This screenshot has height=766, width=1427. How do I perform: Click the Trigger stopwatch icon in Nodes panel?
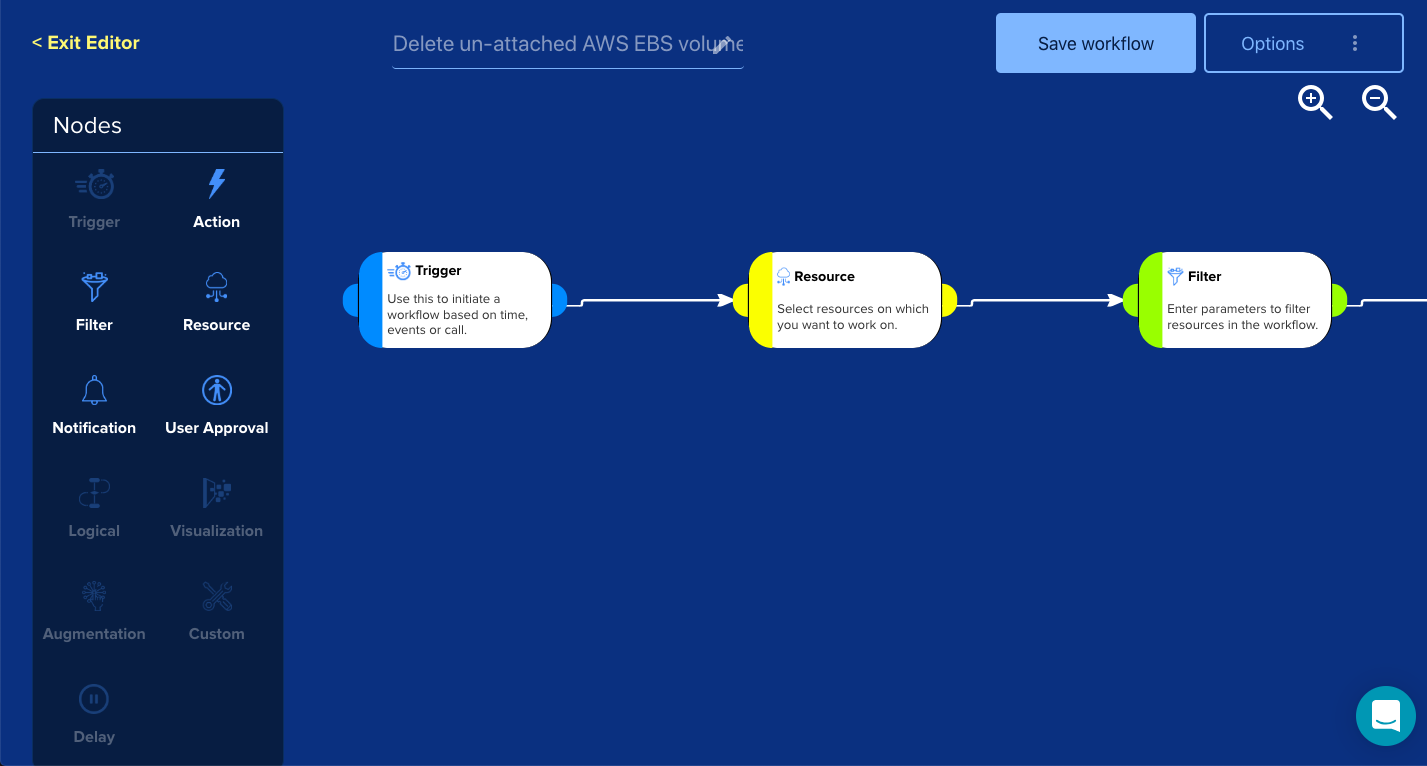point(94,184)
